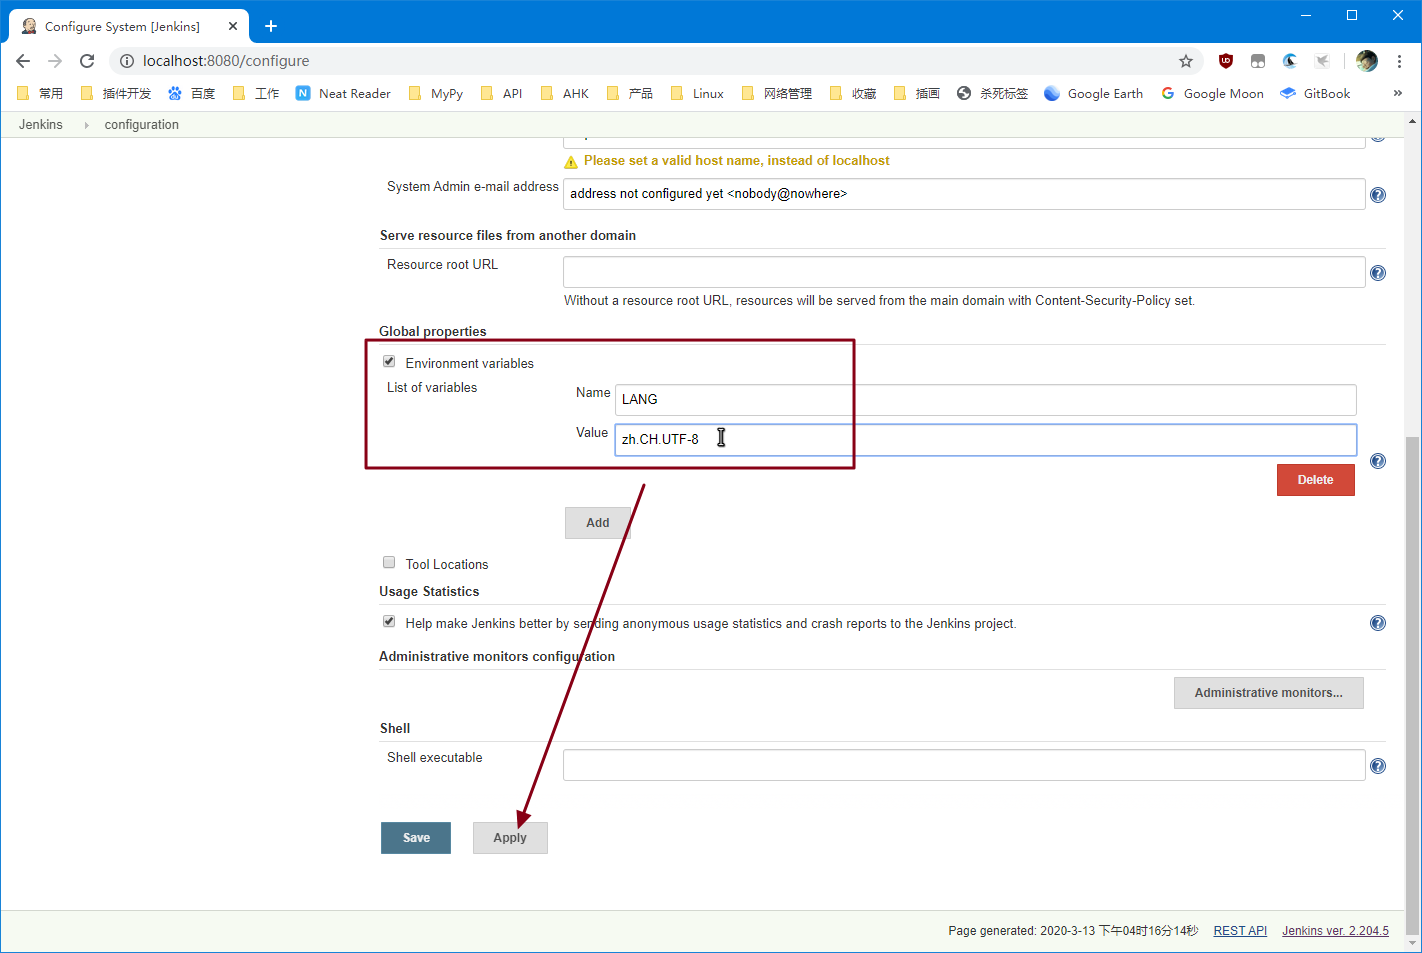Open a new browser tab
The image size is (1422, 953).
click(x=271, y=26)
